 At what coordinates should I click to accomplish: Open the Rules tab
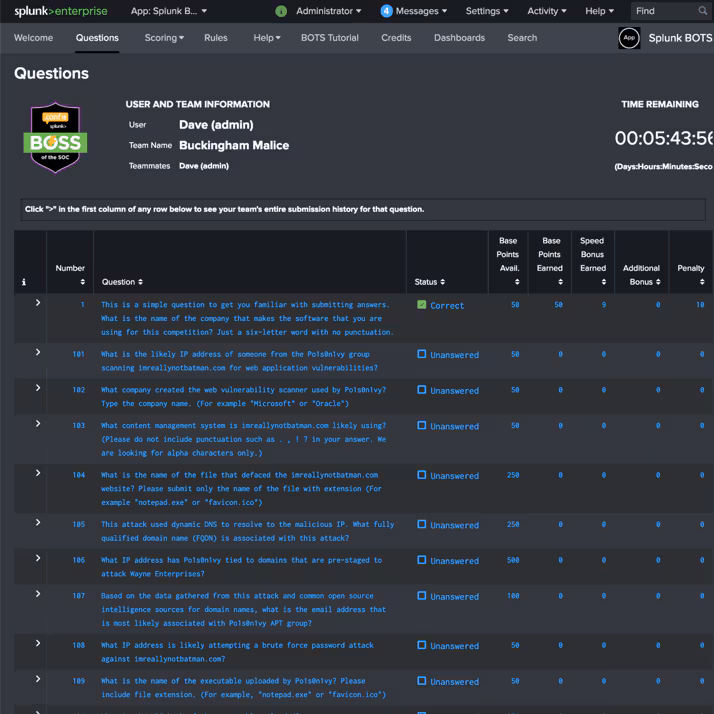coord(215,38)
